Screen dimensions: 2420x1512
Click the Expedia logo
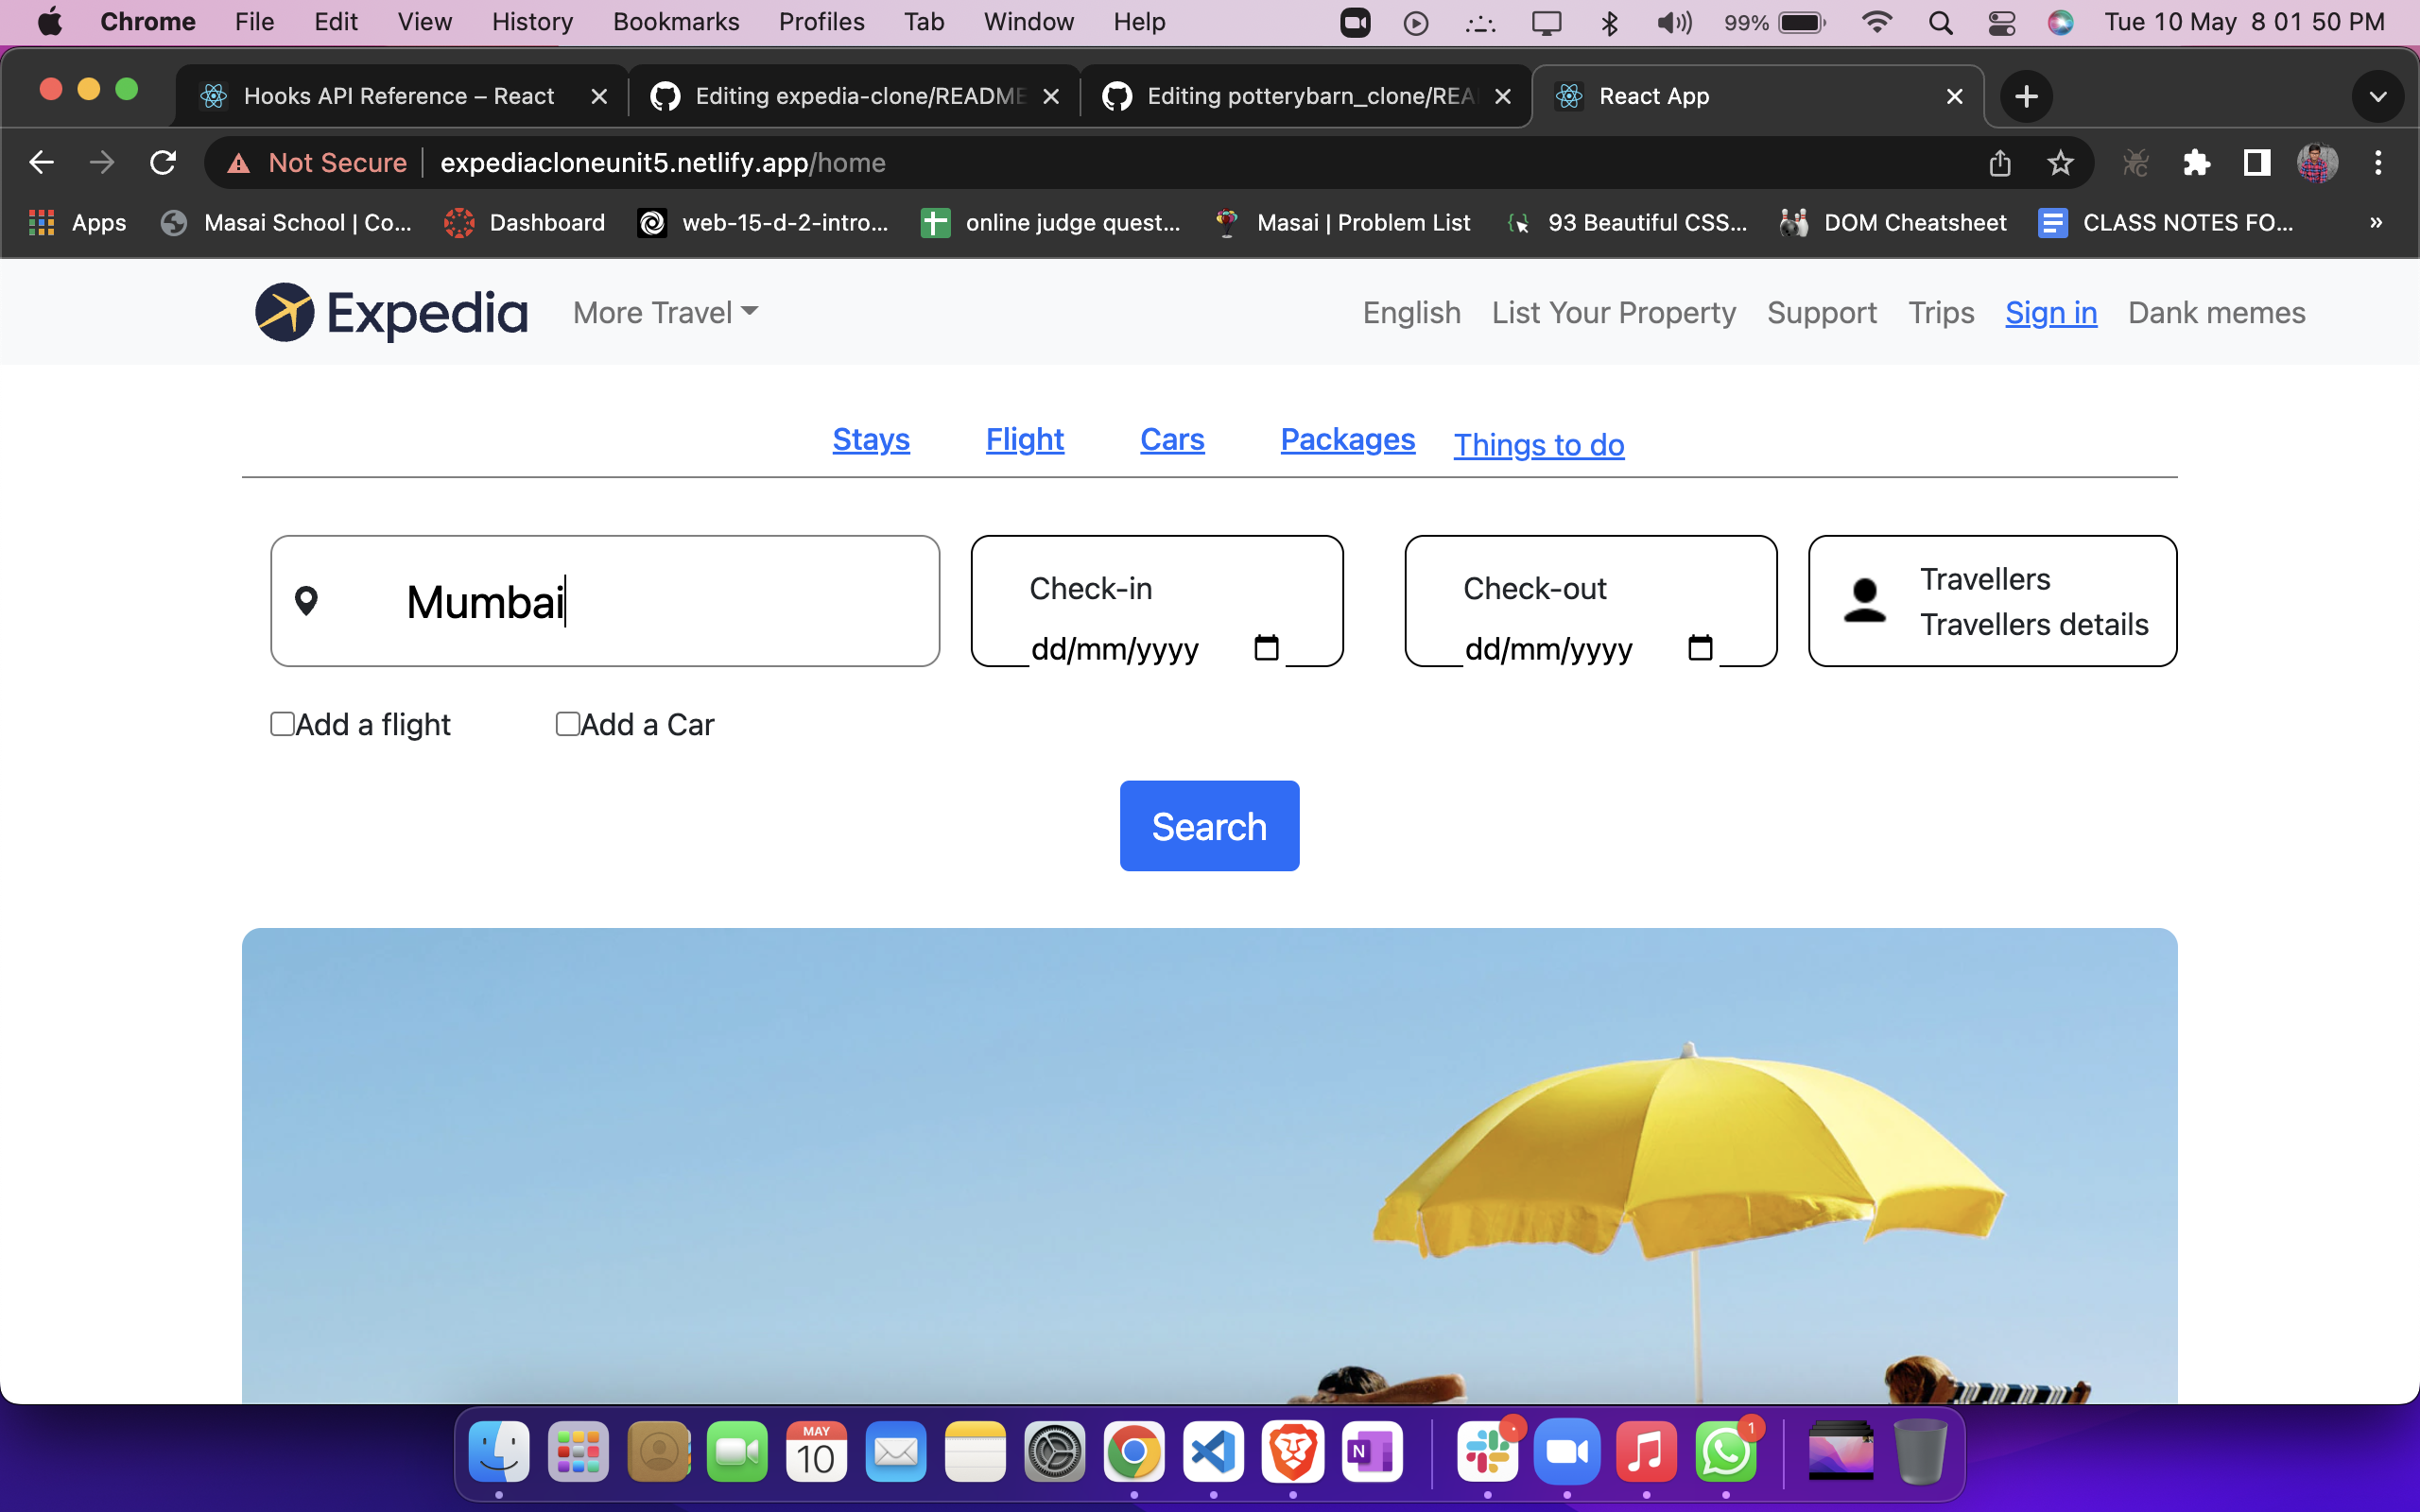pos(390,312)
